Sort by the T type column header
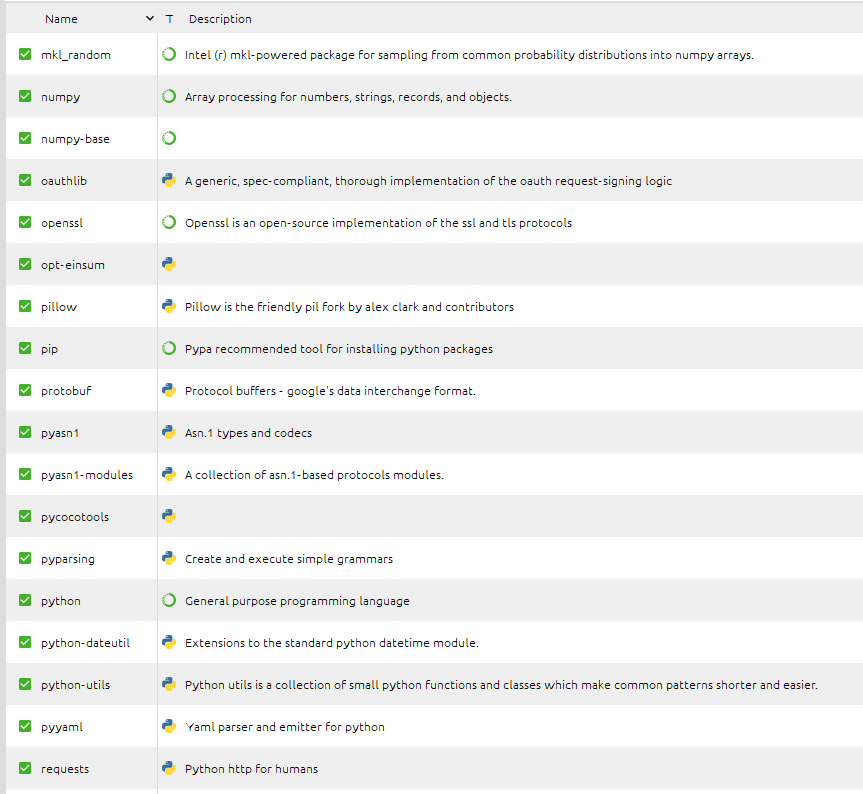Screen dimensions: 863x794 point(170,19)
